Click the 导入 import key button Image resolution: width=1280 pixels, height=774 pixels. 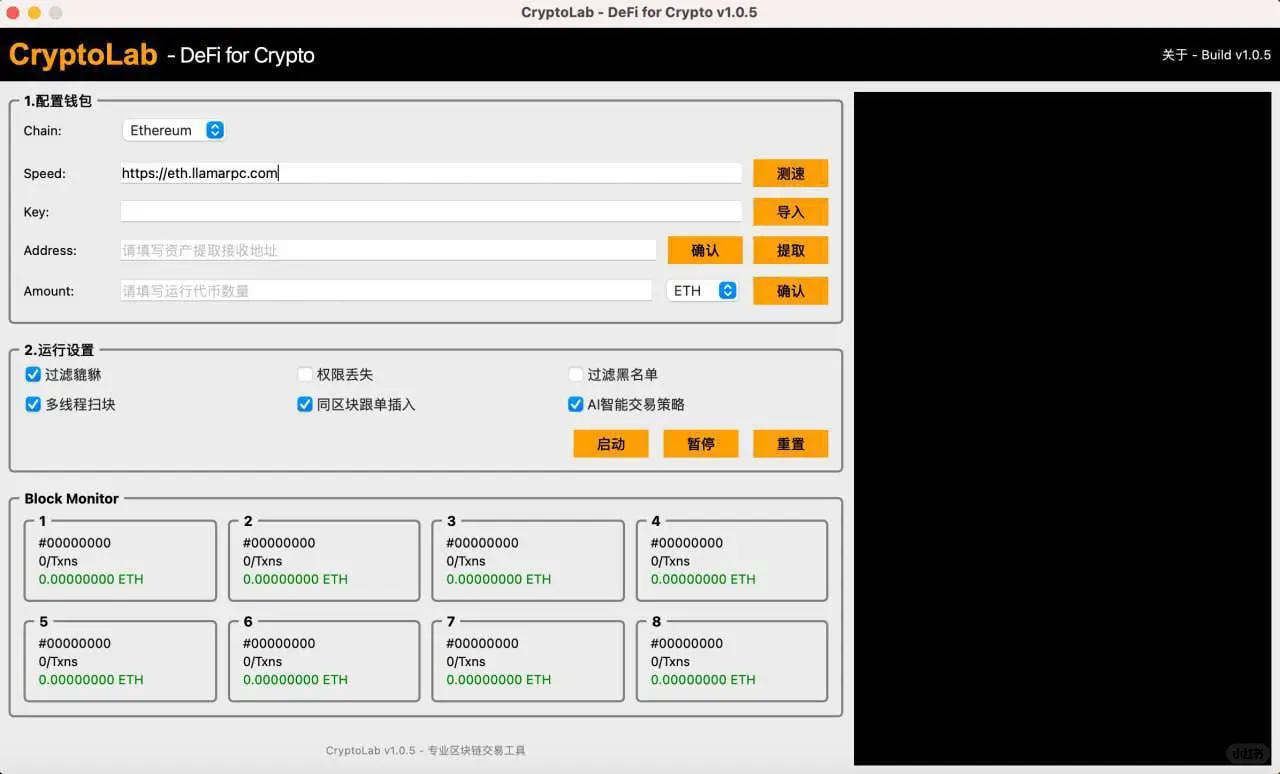[790, 211]
